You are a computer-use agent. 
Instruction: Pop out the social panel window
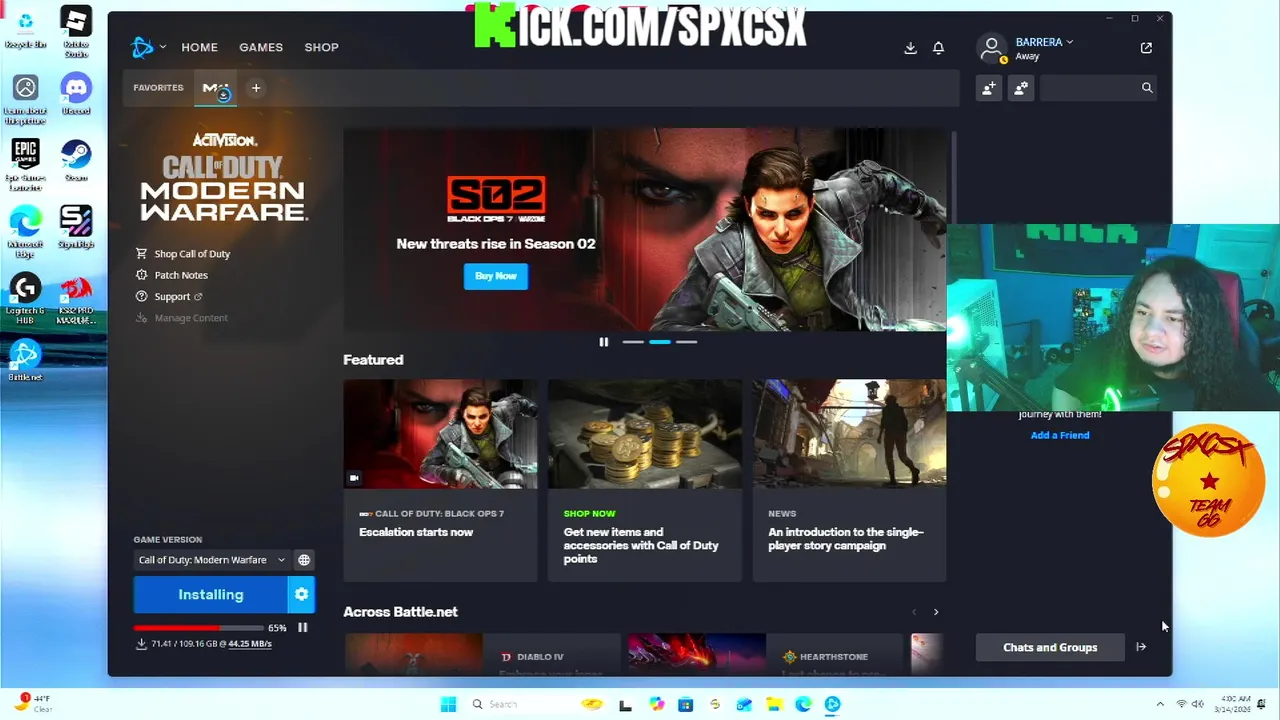[1146, 48]
